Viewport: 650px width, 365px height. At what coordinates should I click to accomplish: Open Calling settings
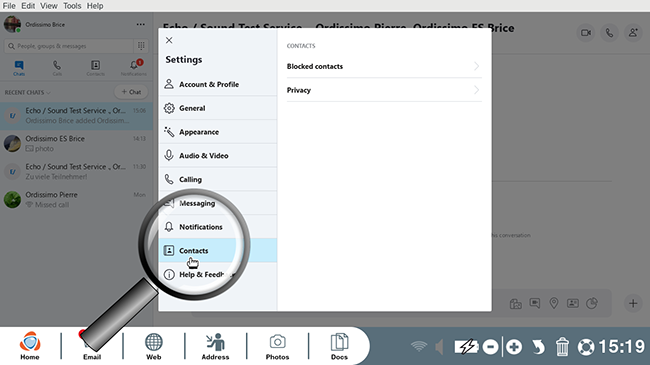pyautogui.click(x=218, y=180)
